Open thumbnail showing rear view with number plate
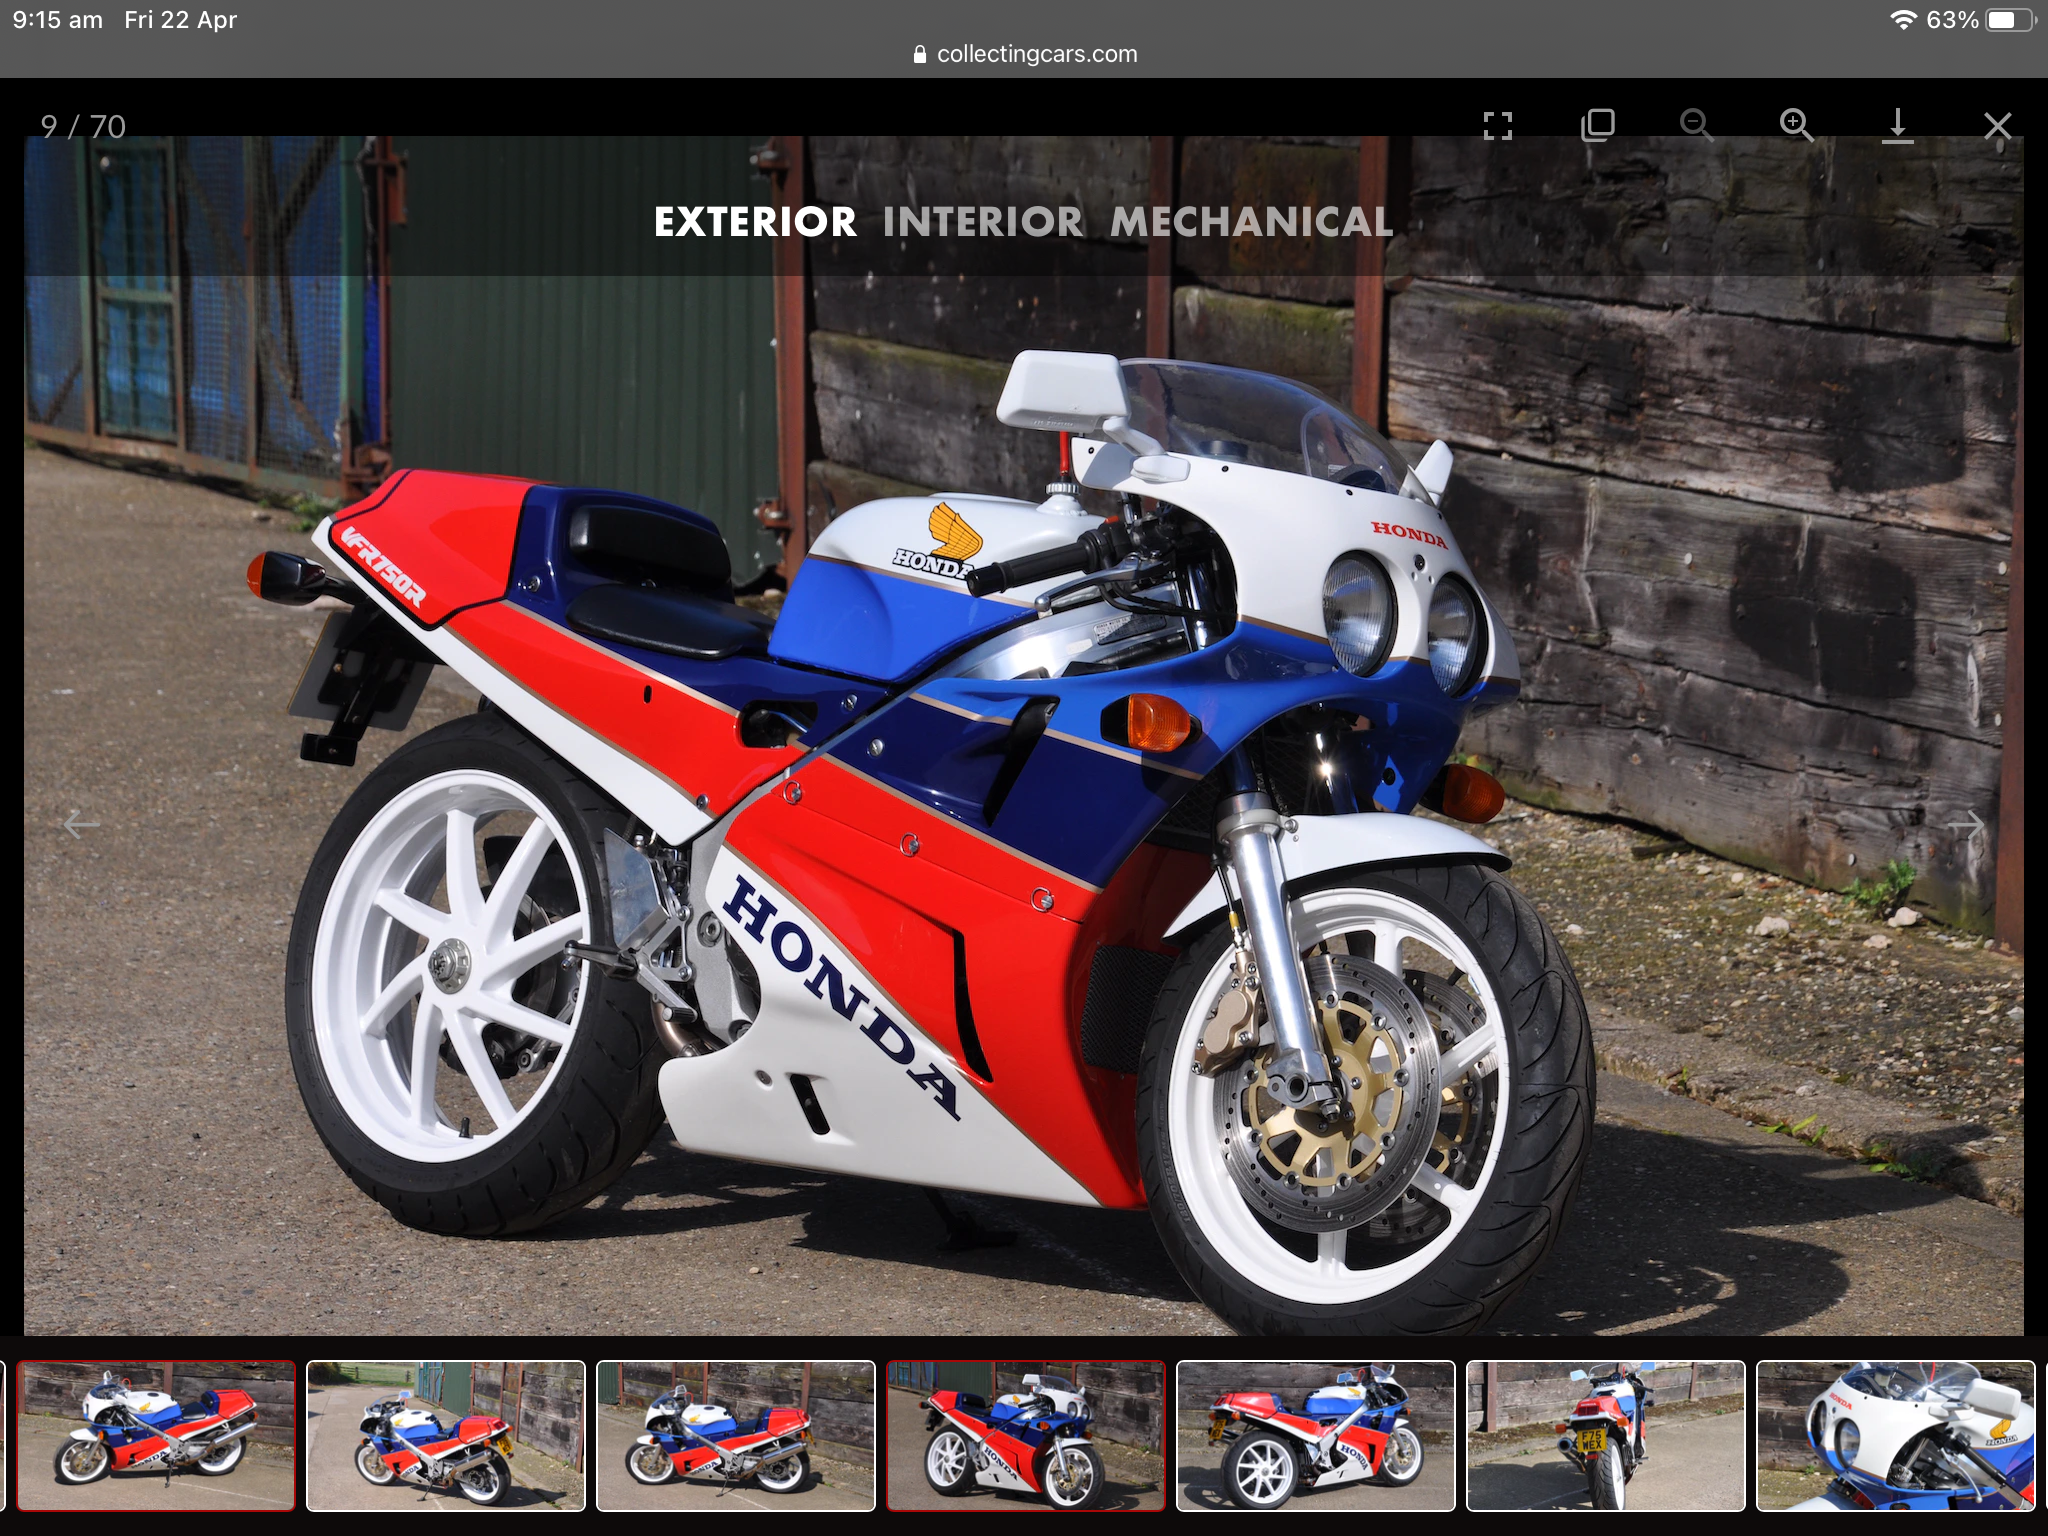Image resolution: width=2048 pixels, height=1536 pixels. (1606, 1435)
